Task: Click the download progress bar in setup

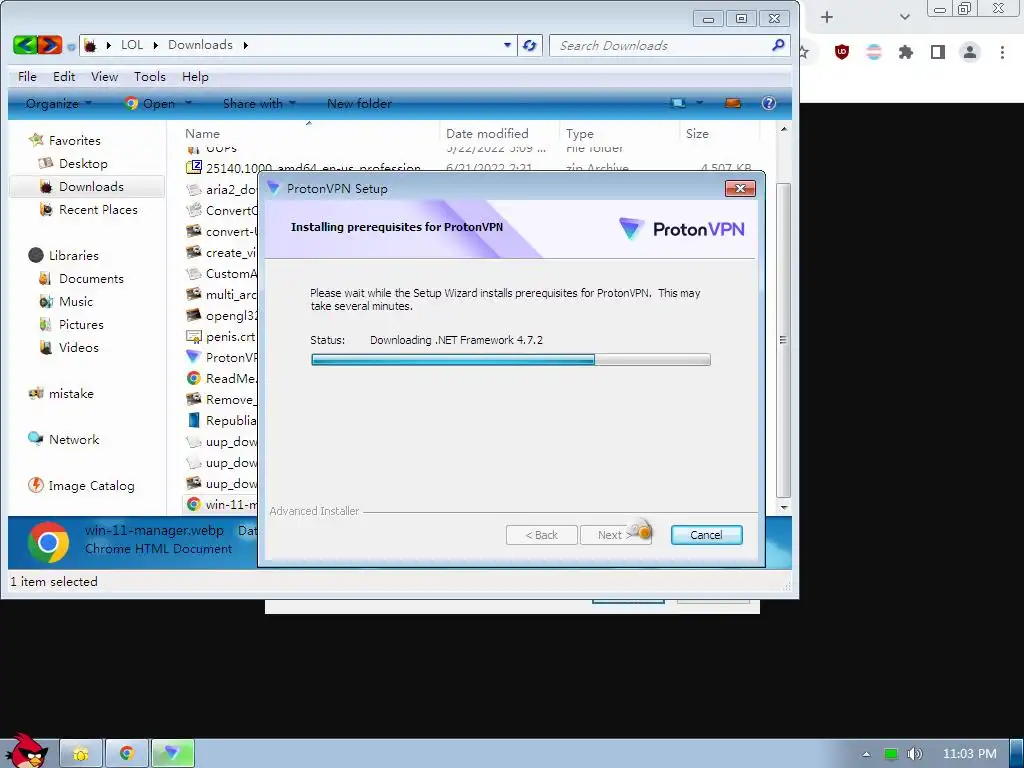Action: (x=511, y=360)
